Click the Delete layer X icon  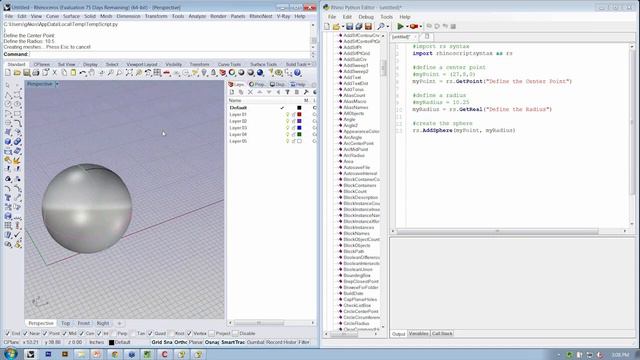pos(250,92)
